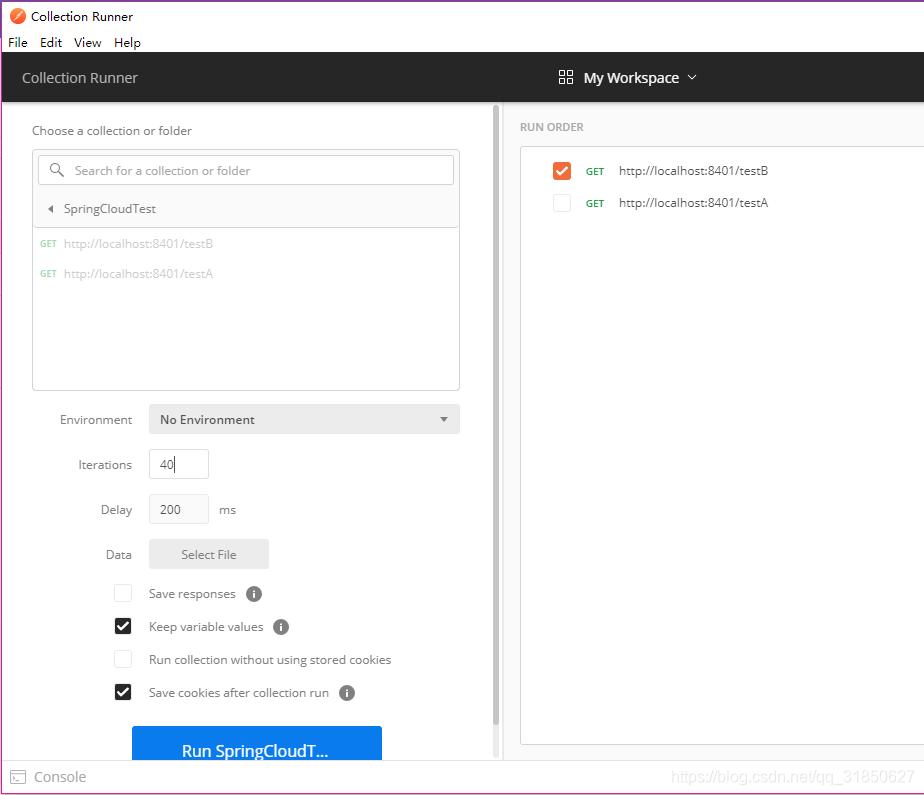Uncheck Keep variable values
Viewport: 924px width, 795px height.
click(123, 626)
